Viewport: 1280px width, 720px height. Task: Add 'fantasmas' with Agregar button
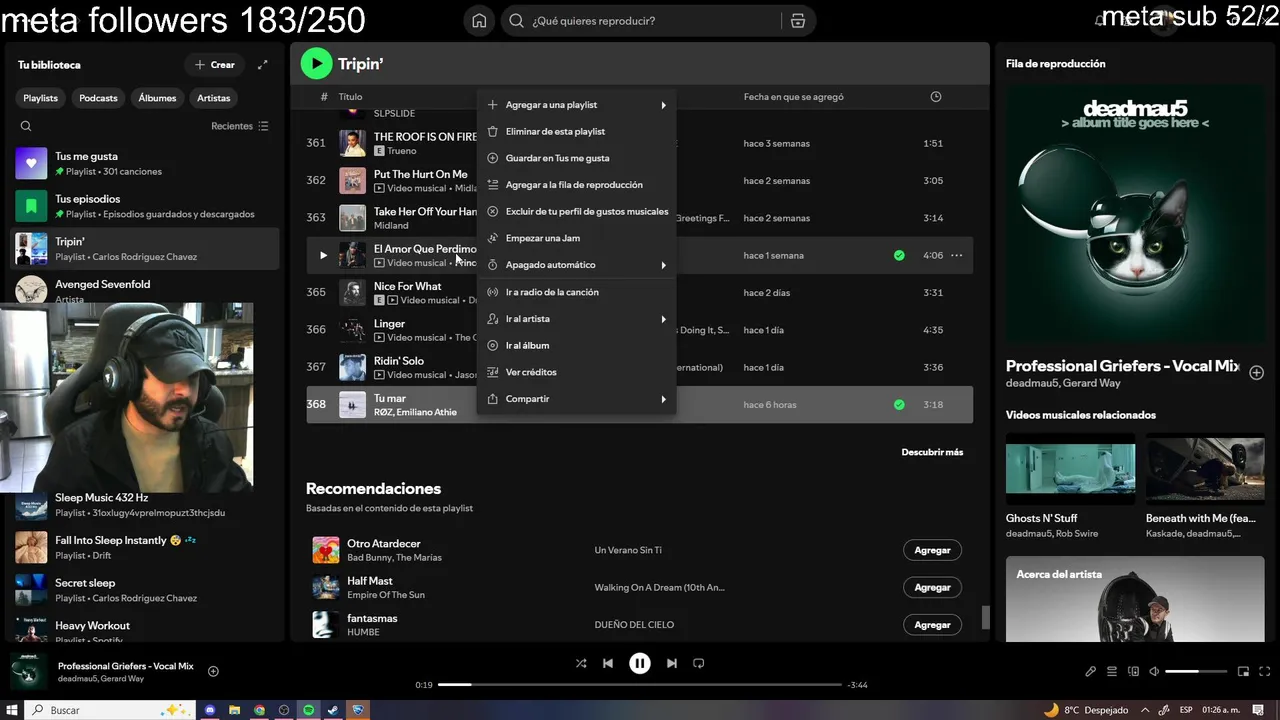932,624
